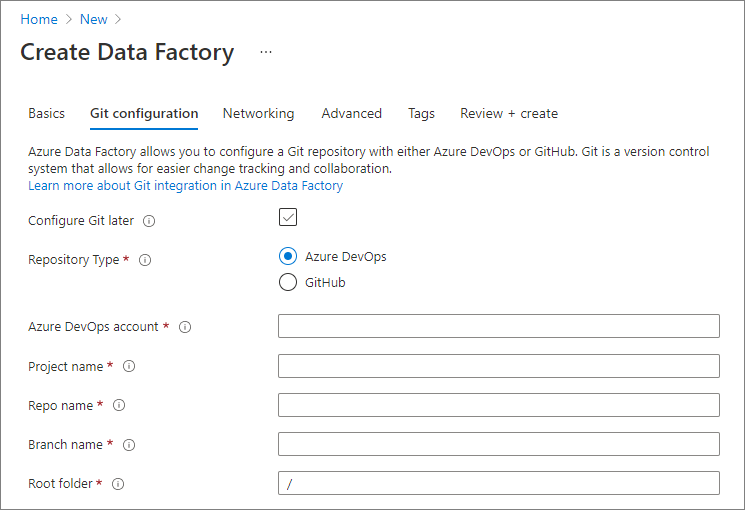Click info icon for Azure DevOps account

click(x=185, y=327)
